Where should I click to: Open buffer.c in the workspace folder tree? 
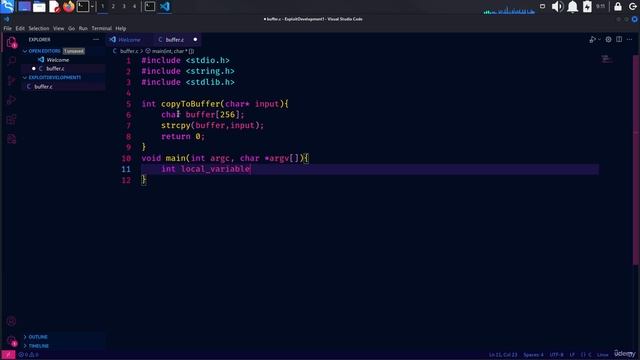pos(64,87)
